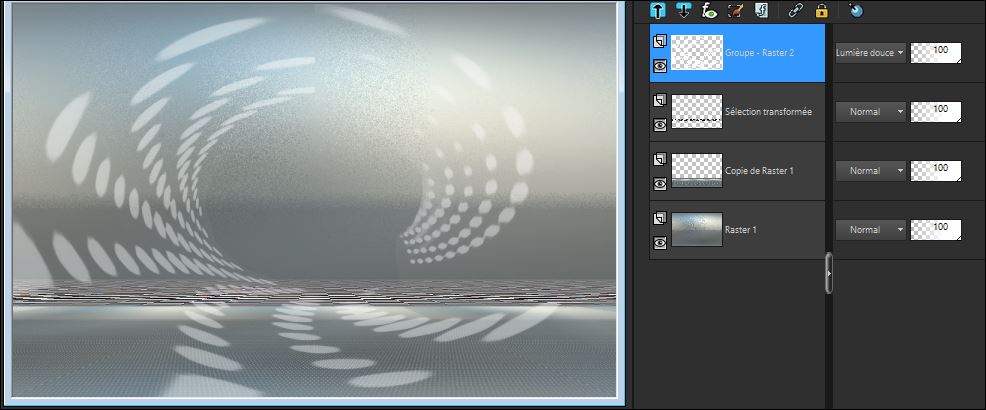Open blend mode dropdown for Raster 1

click(870, 230)
